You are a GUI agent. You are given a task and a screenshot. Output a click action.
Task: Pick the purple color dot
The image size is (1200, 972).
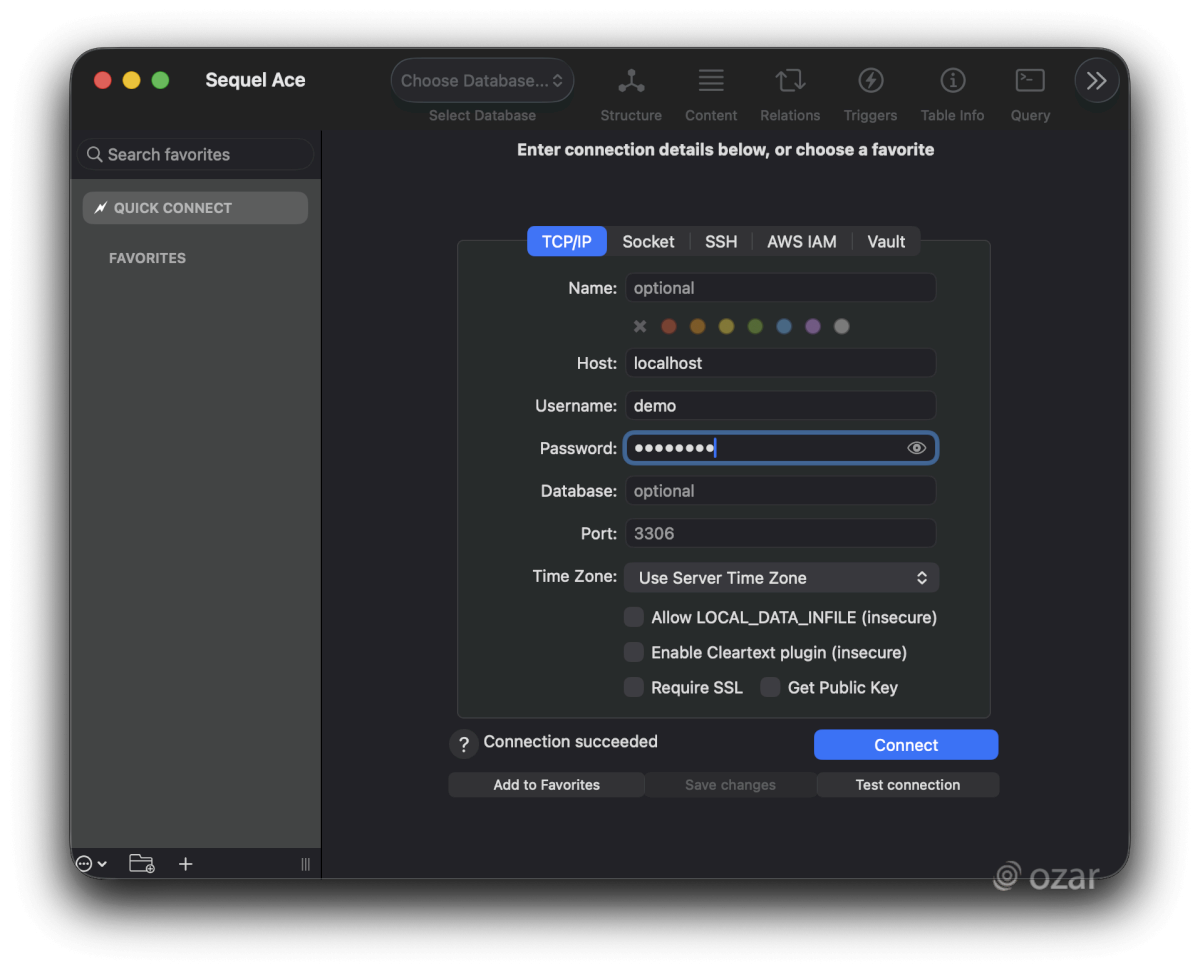click(813, 326)
